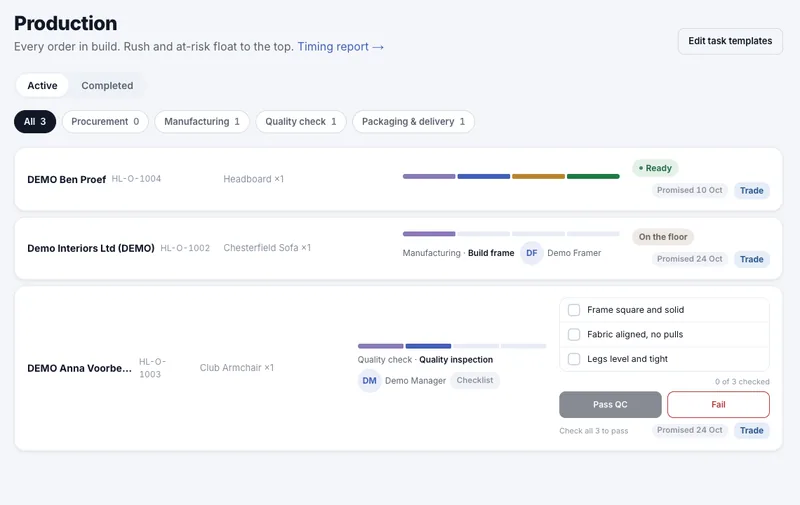Click order number HL-O-1002

point(185,248)
